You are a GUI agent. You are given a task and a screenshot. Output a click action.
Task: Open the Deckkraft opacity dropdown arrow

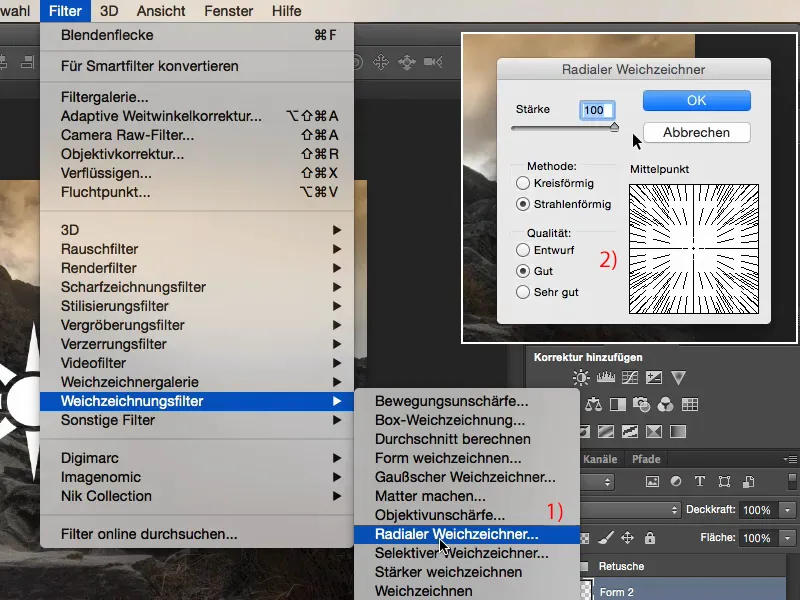[x=787, y=510]
